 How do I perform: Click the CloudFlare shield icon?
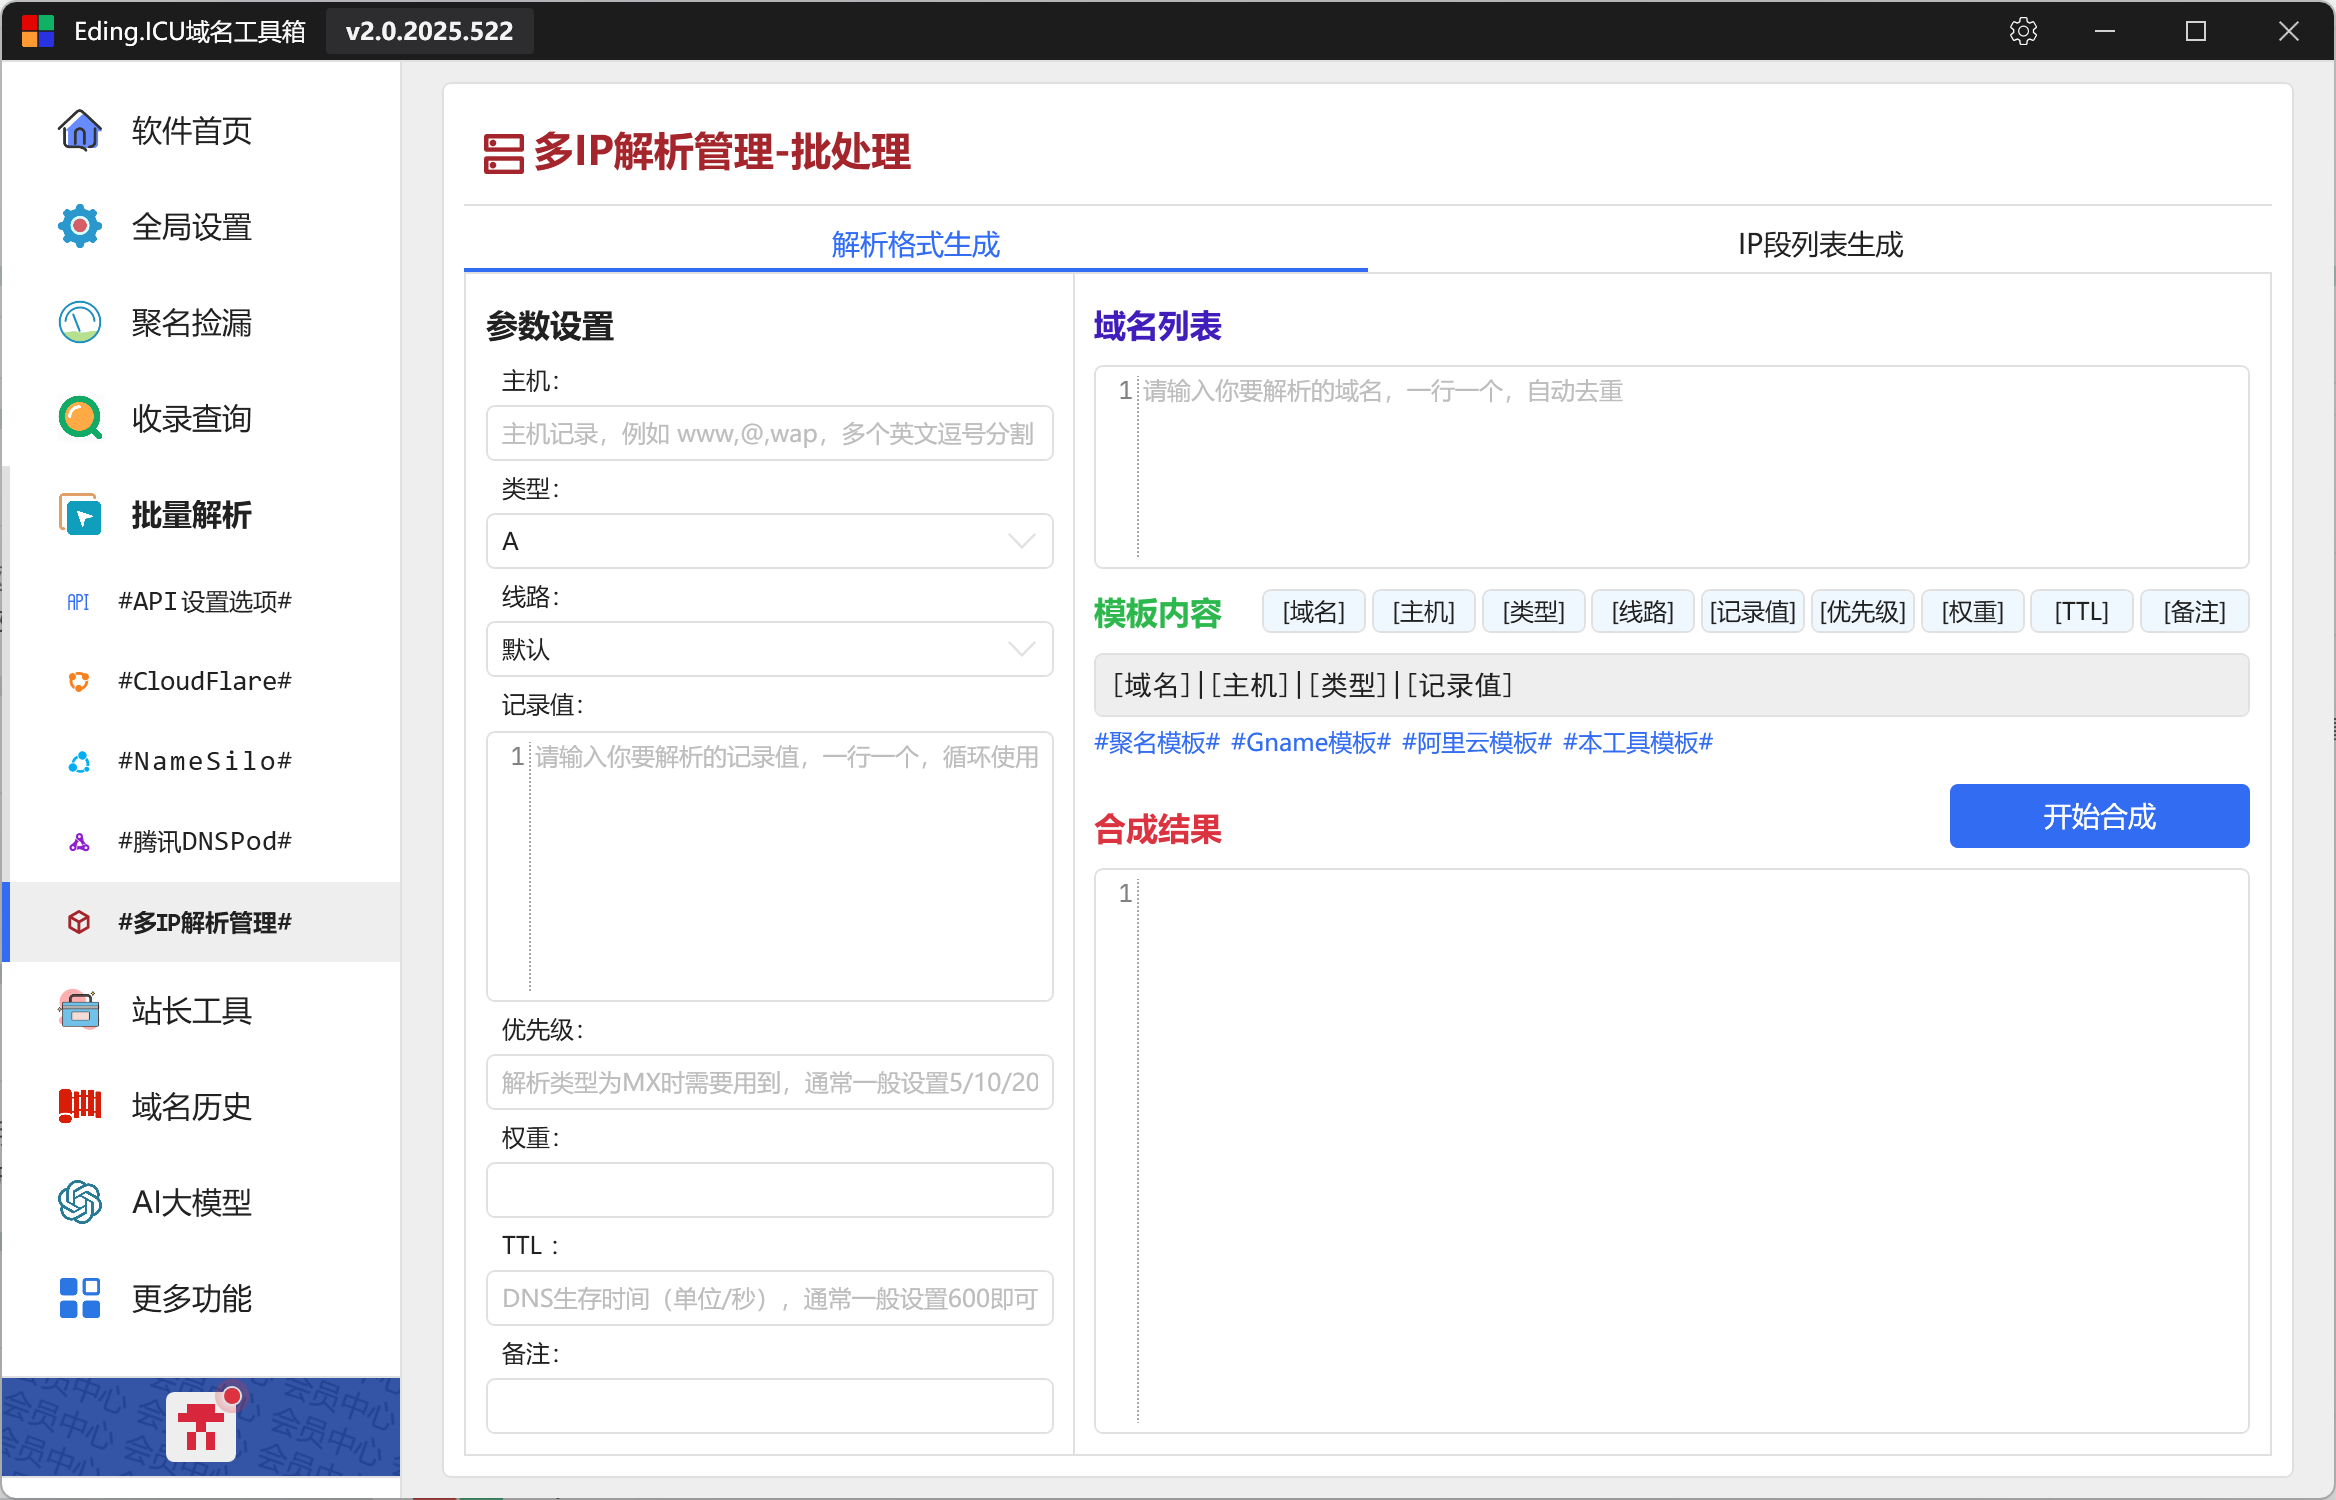coord(79,681)
